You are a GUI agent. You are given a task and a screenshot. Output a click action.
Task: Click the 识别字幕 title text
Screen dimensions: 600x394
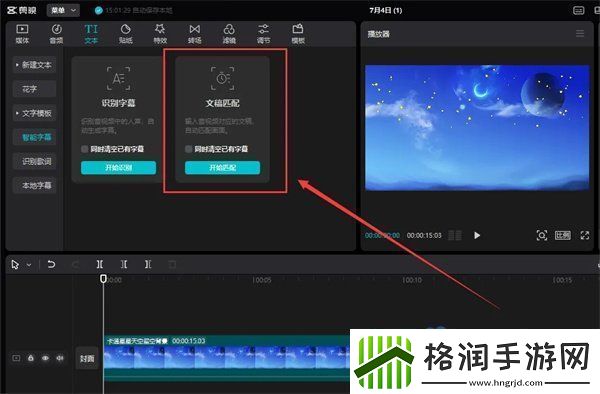(x=119, y=103)
